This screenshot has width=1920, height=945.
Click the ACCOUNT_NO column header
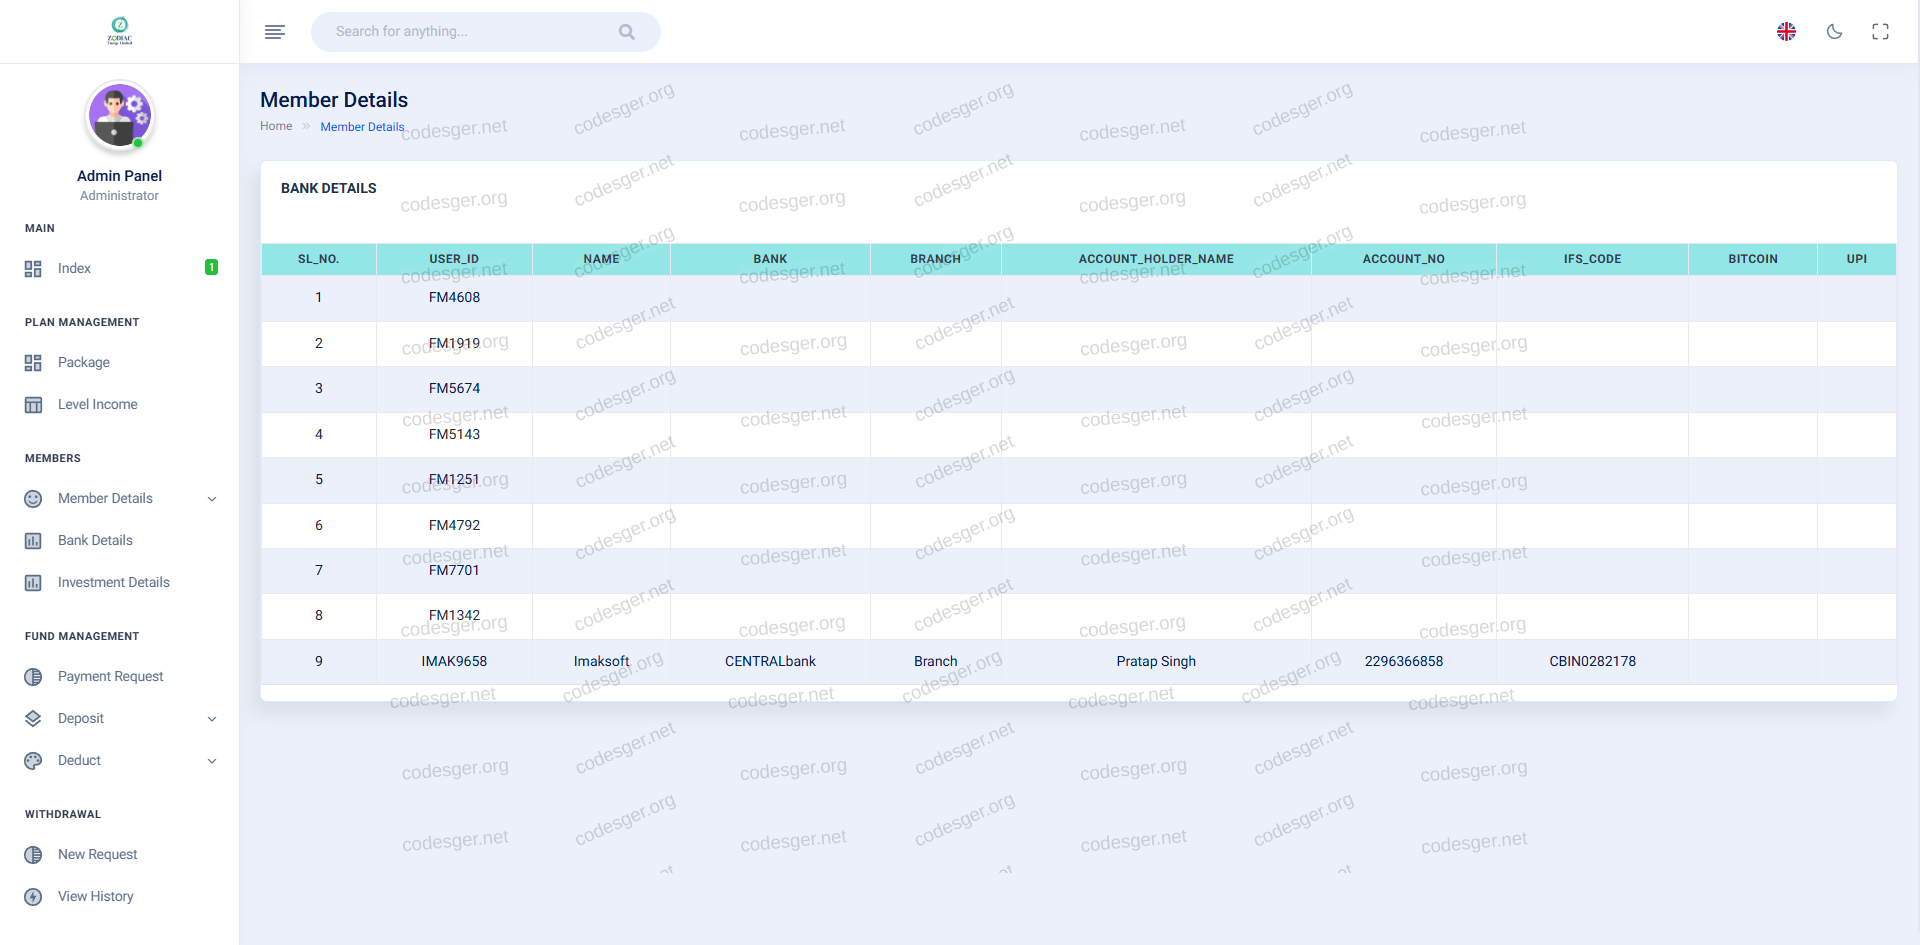pyautogui.click(x=1403, y=259)
